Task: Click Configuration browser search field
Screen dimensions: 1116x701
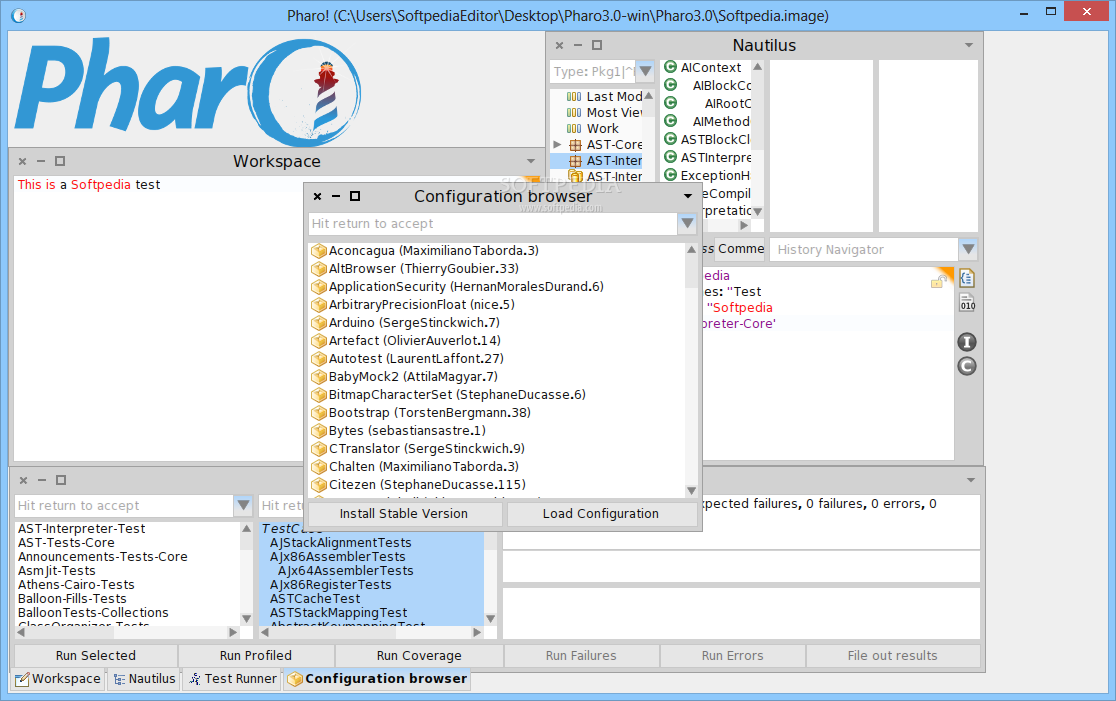Action: tap(493, 223)
